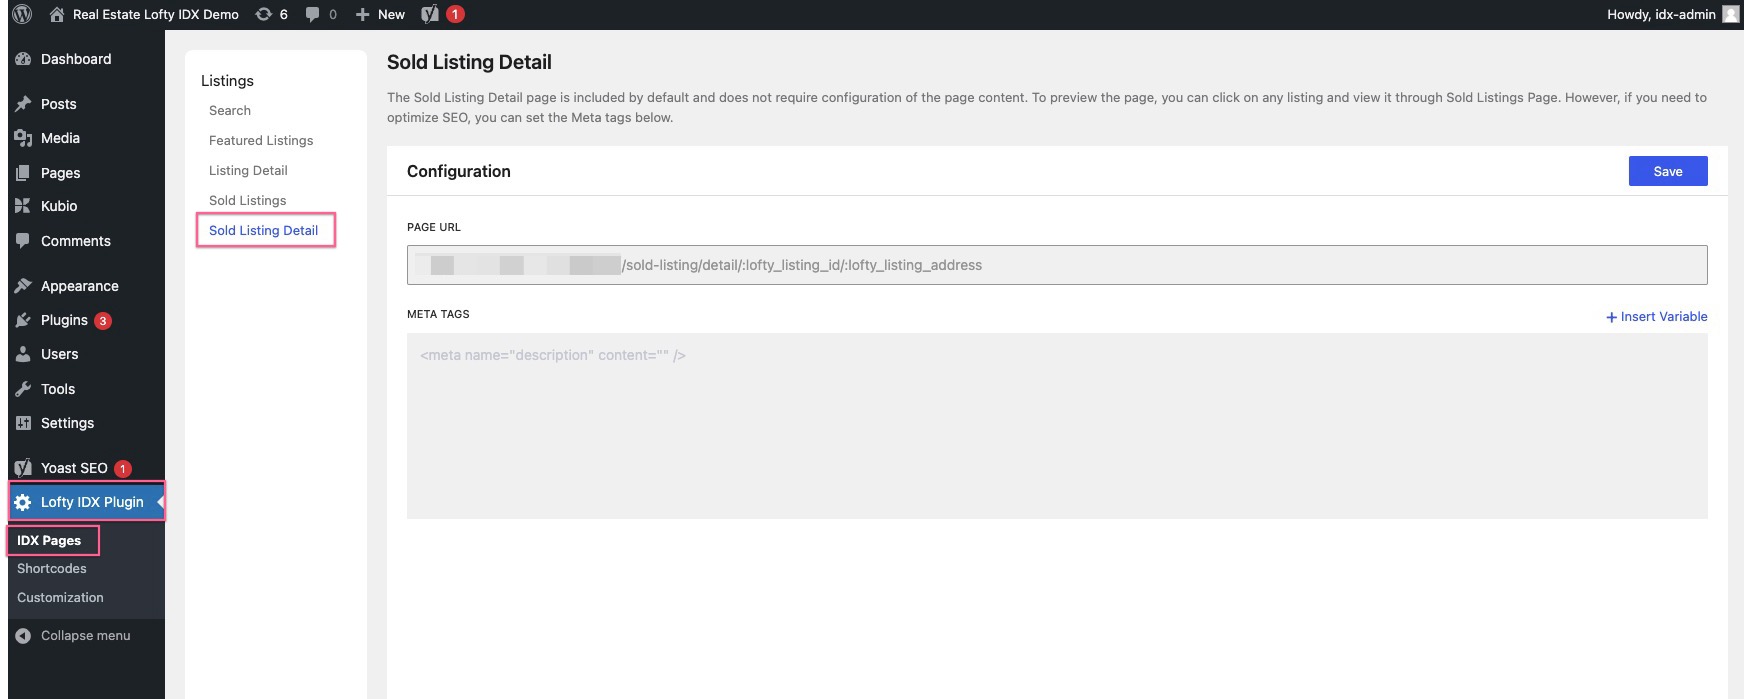Image resolution: width=1744 pixels, height=699 pixels.
Task: Click the Plugins update count badge
Action: click(103, 321)
